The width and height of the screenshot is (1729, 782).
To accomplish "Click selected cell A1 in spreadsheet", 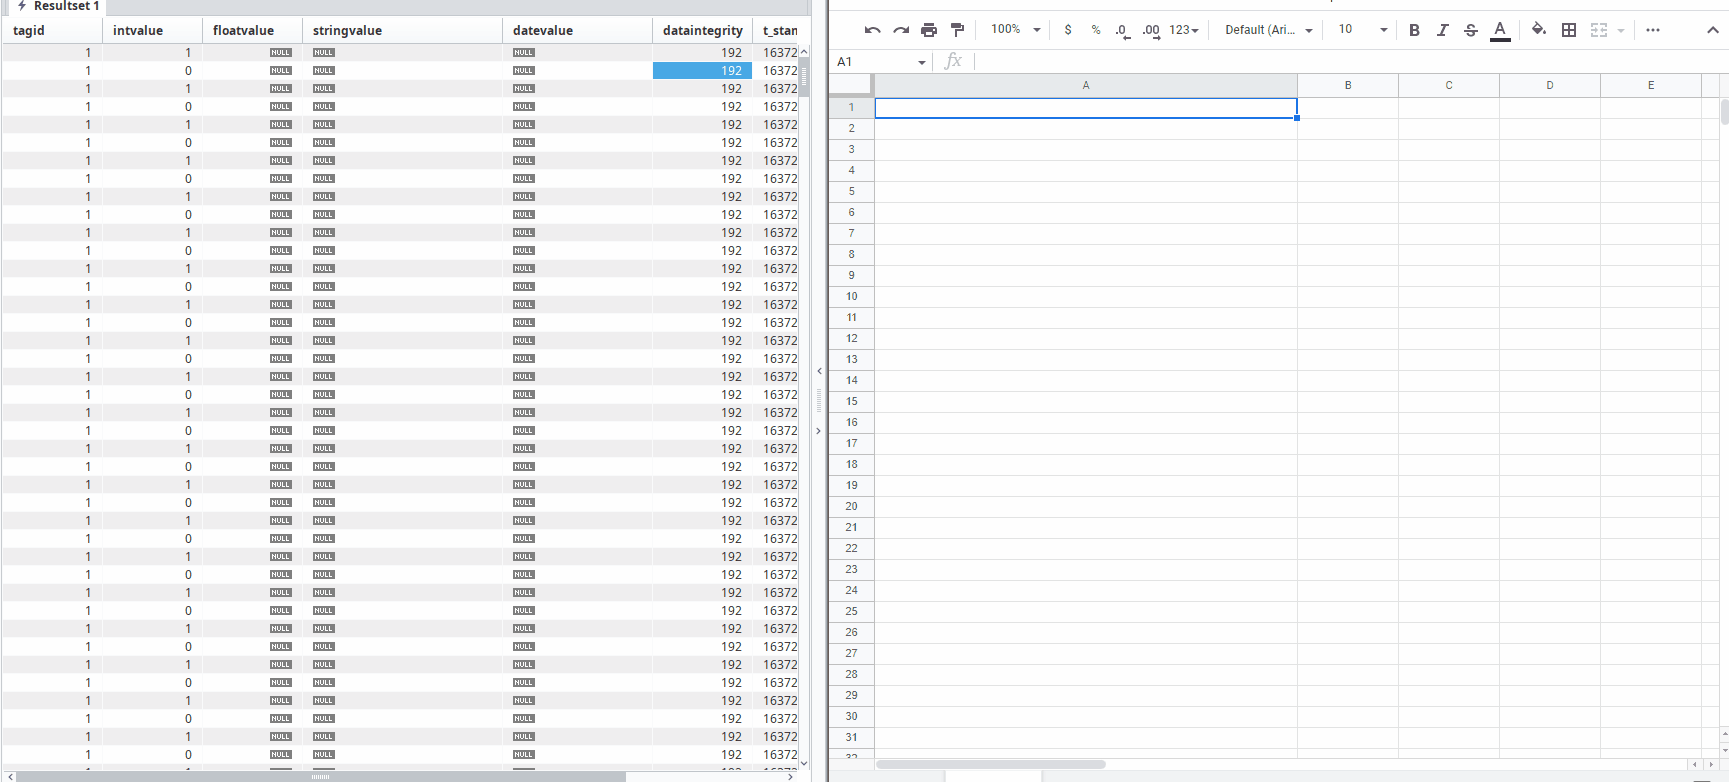I will pyautogui.click(x=1086, y=107).
